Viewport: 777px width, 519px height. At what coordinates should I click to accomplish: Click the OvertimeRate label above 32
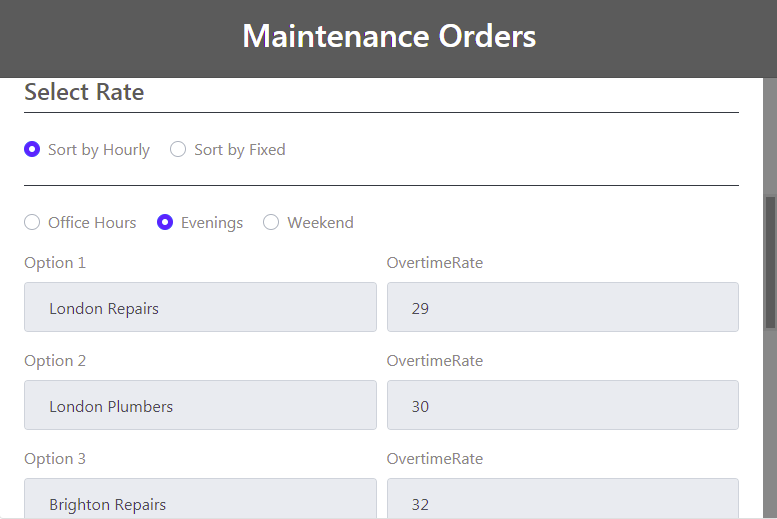(x=435, y=459)
